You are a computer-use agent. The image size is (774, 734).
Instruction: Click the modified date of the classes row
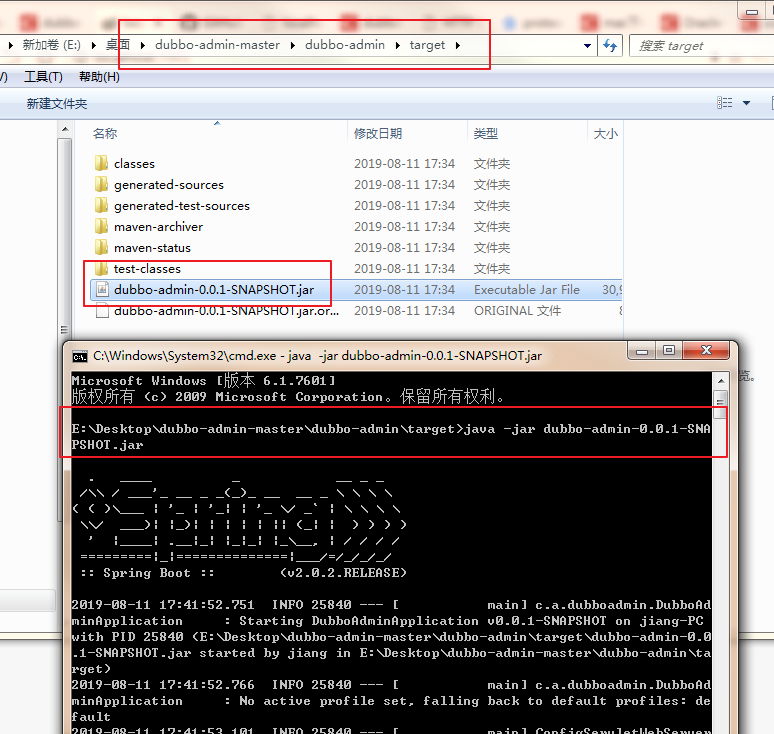(404, 163)
